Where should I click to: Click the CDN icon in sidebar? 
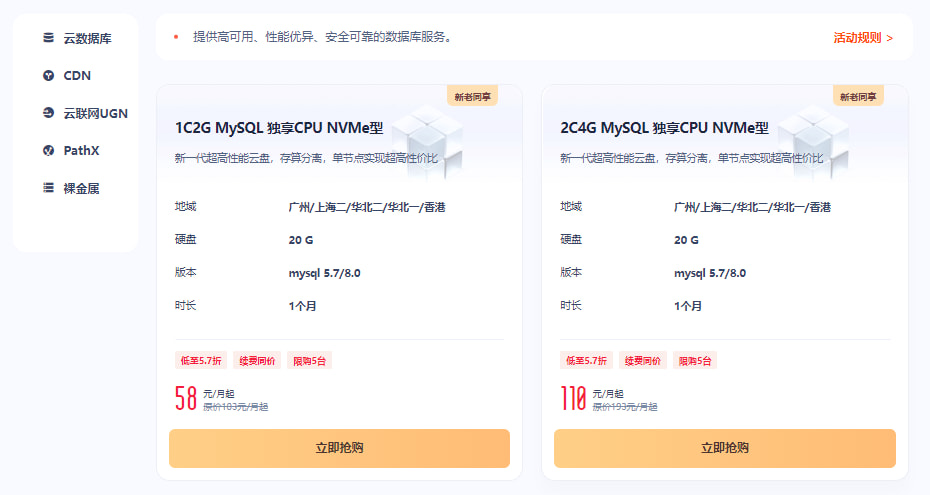(48, 76)
